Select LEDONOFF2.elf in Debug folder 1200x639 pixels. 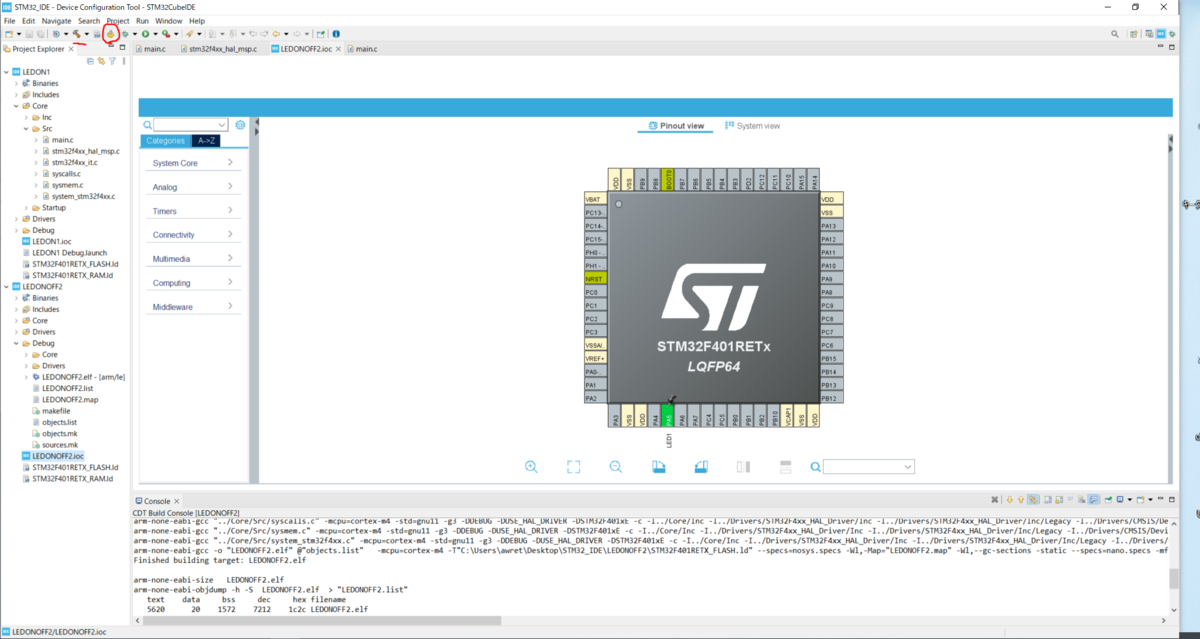pyautogui.click(x=84, y=377)
